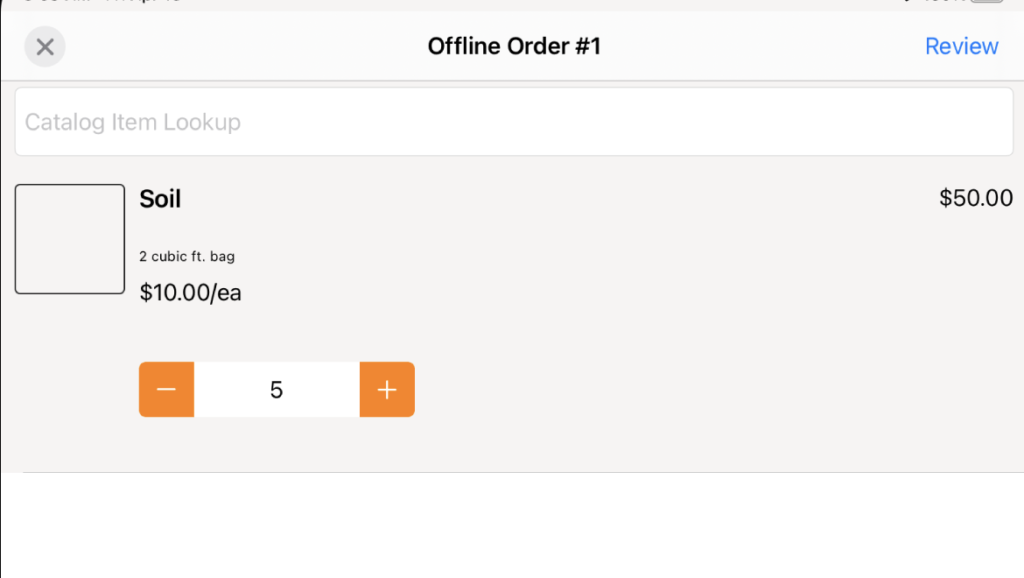
Task: Open the Soil product image placeholder
Action: point(70,239)
